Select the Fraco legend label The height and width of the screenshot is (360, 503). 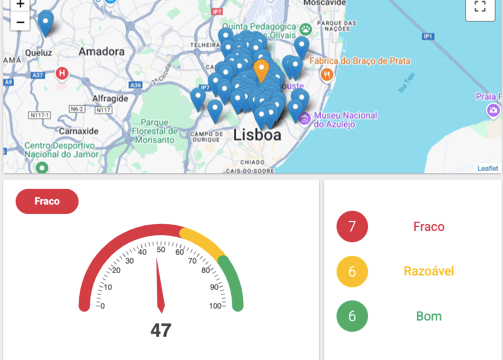click(429, 227)
